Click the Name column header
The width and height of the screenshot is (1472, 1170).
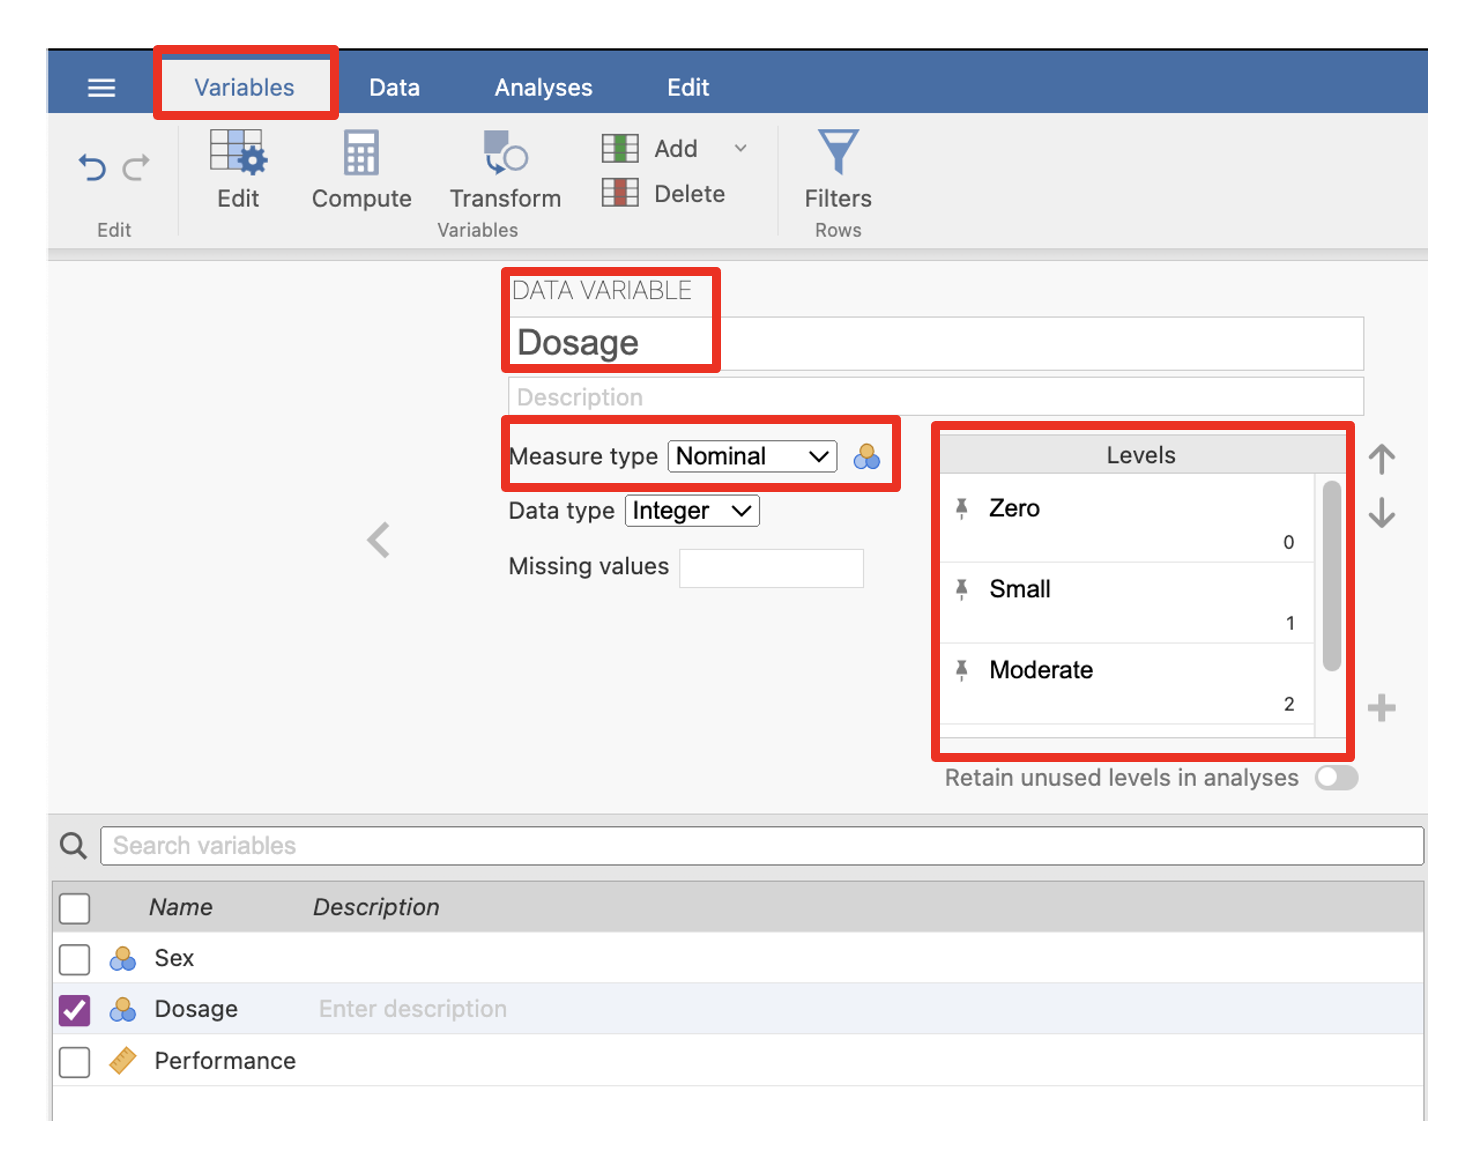tap(181, 907)
